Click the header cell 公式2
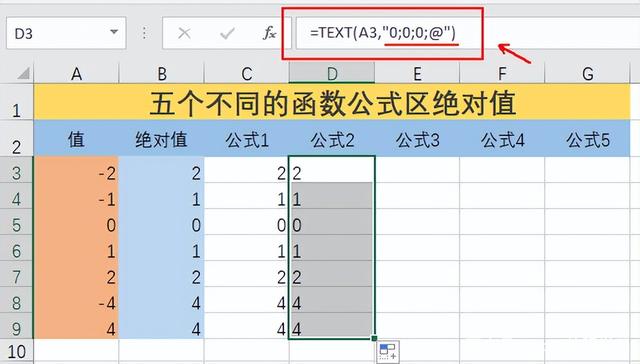 pyautogui.click(x=332, y=138)
